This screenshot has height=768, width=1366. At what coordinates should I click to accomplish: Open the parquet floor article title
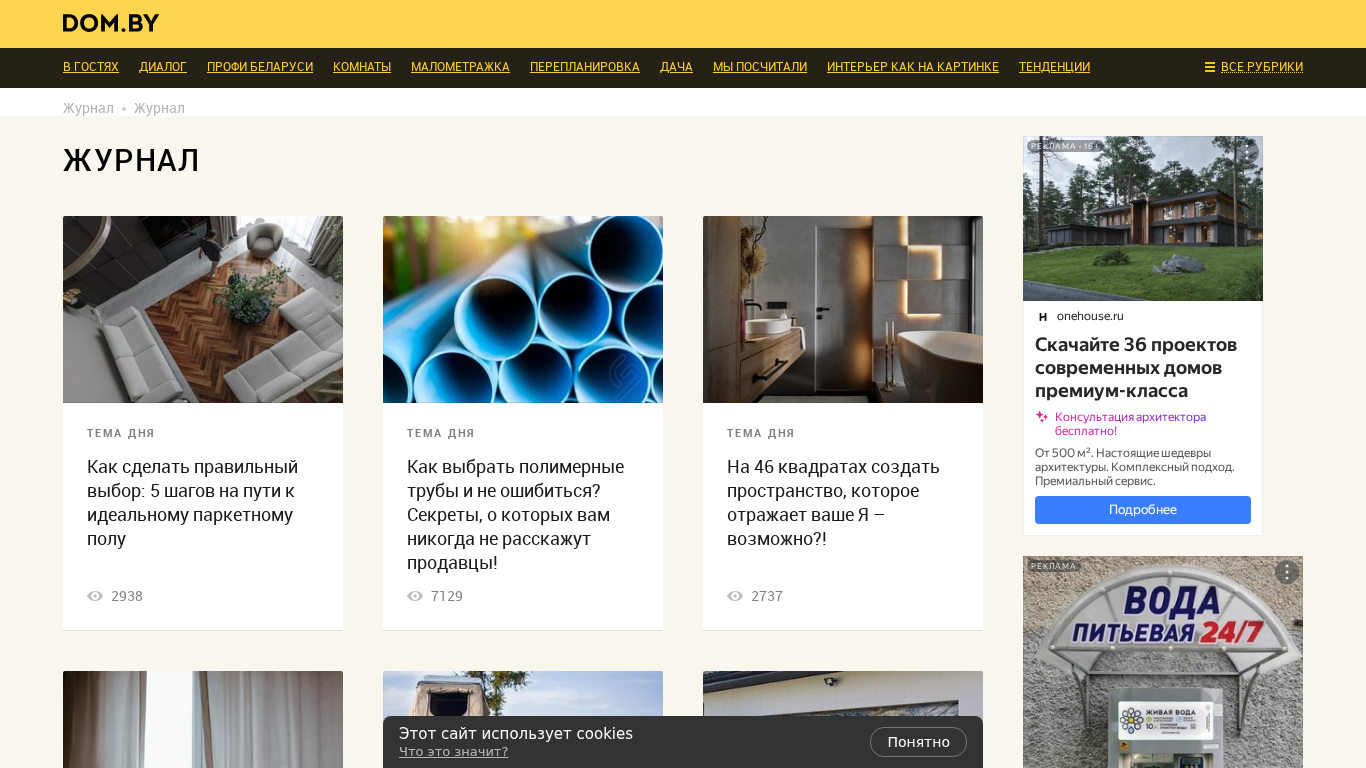(193, 503)
